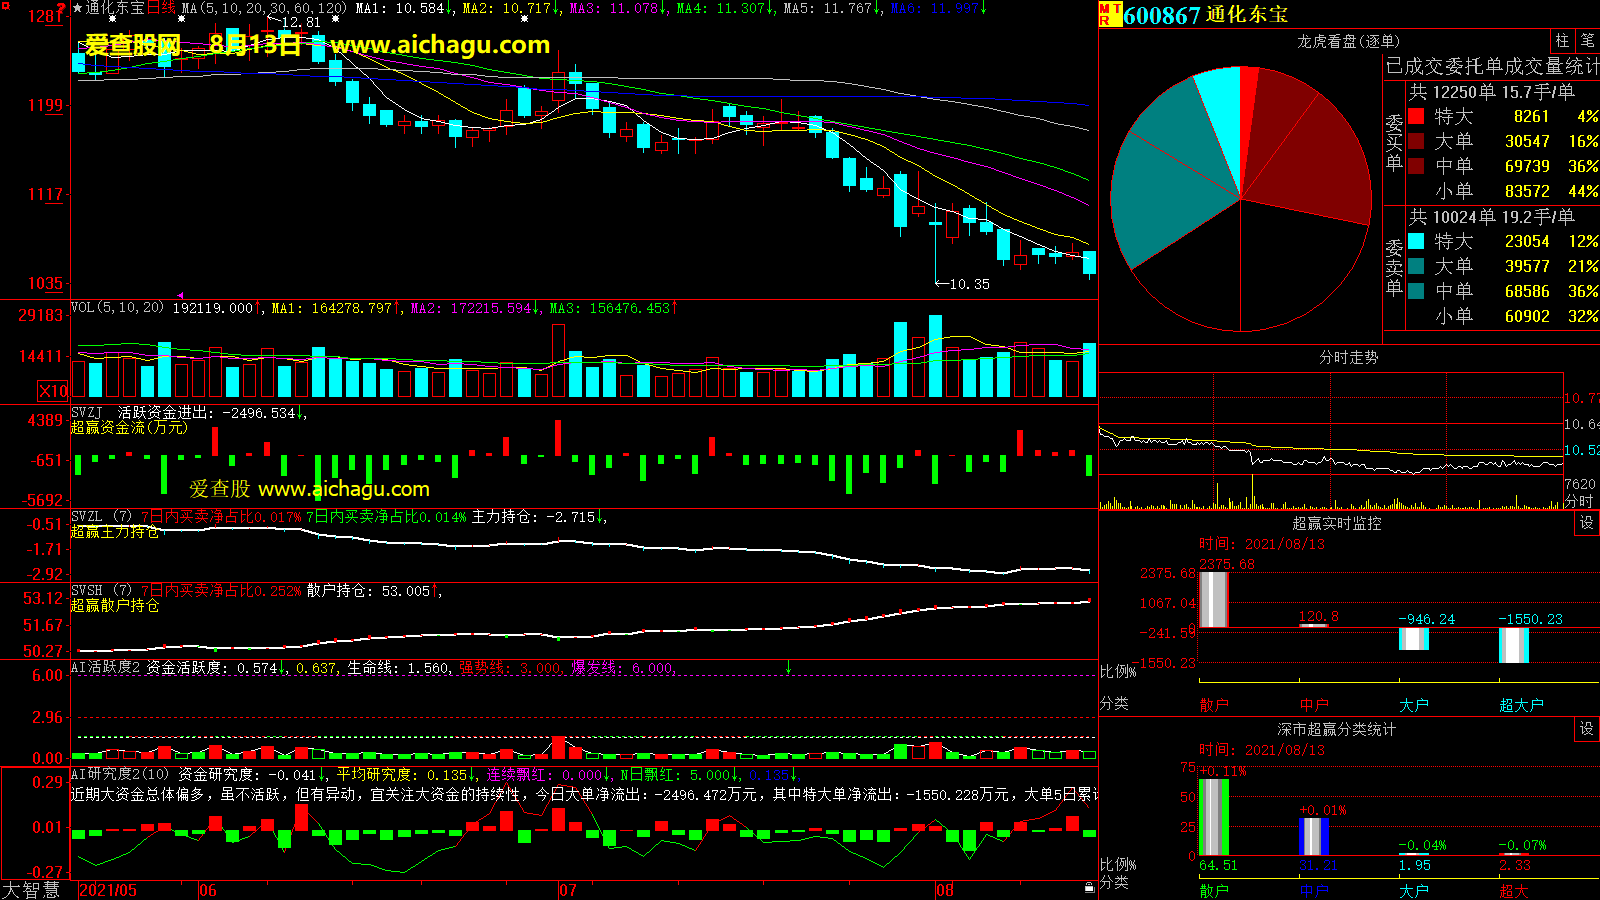The width and height of the screenshot is (1600, 900).
Task: Click the lock icon at bottom of timeline
Action: pyautogui.click(x=1089, y=888)
